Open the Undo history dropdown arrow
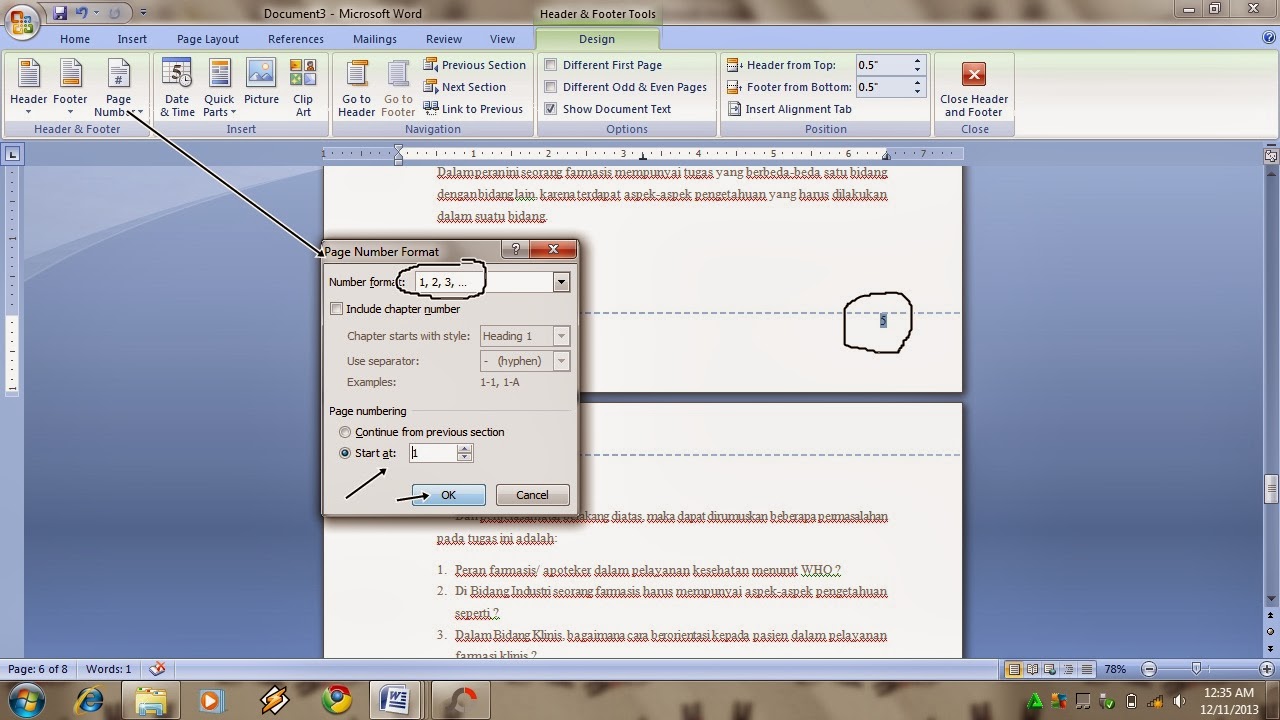Image resolution: width=1280 pixels, height=720 pixels. (x=97, y=14)
